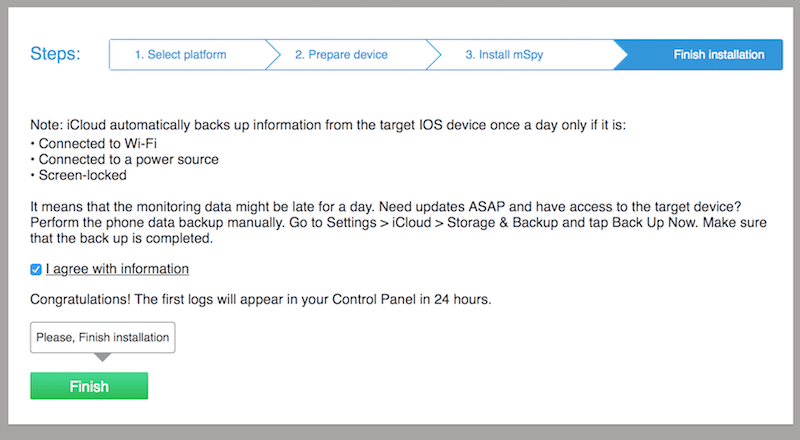
Task: Click the Please, Finish installation tooltip
Action: (102, 337)
